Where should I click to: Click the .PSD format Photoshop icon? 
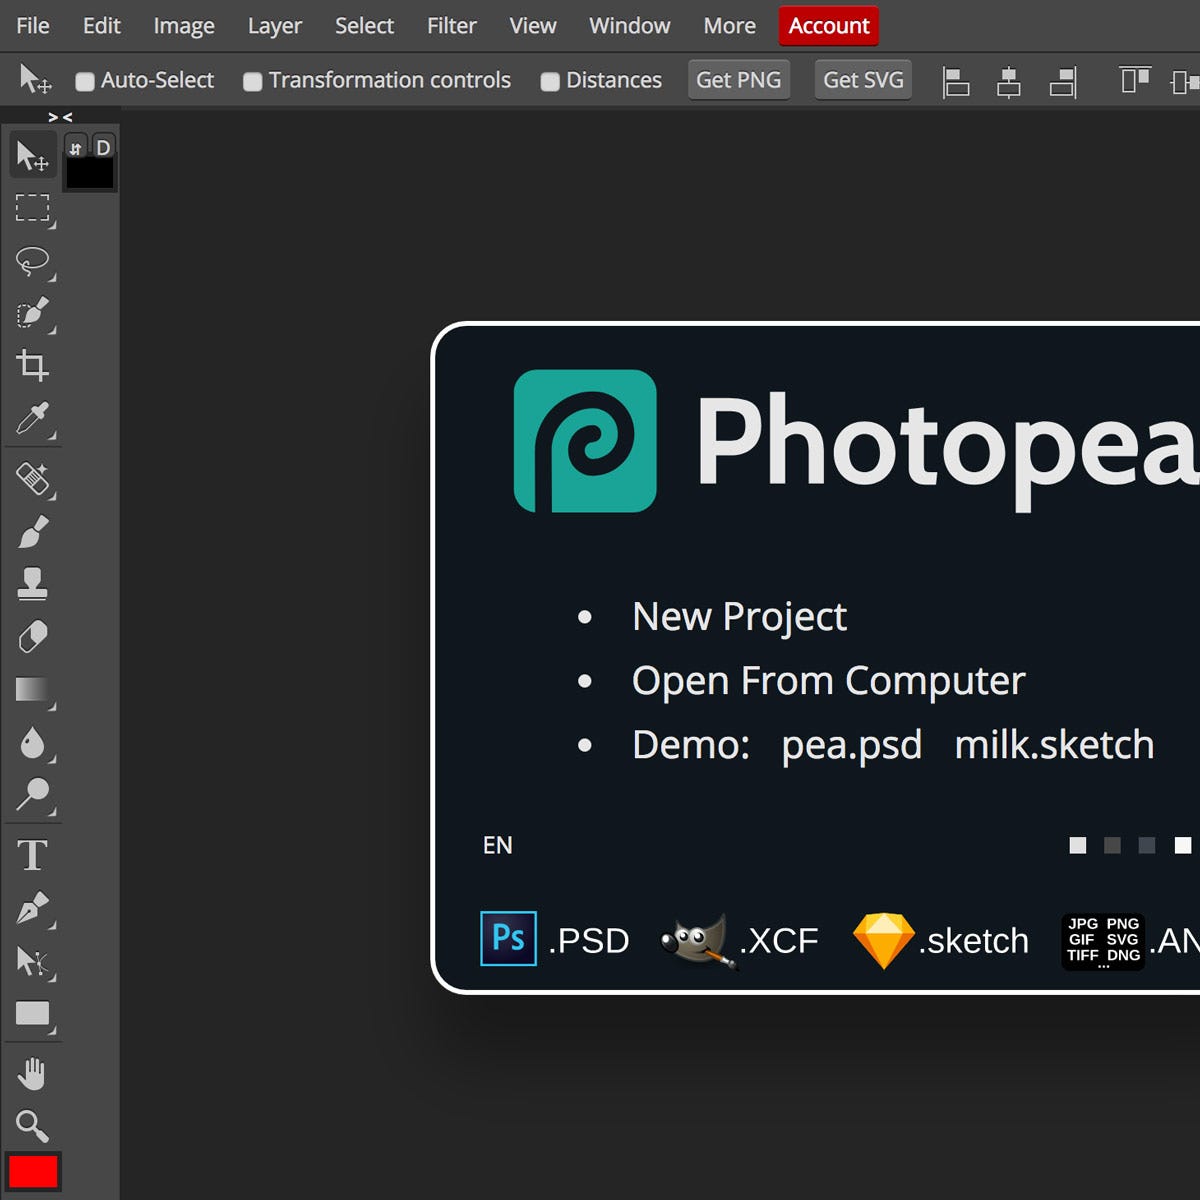click(x=508, y=938)
